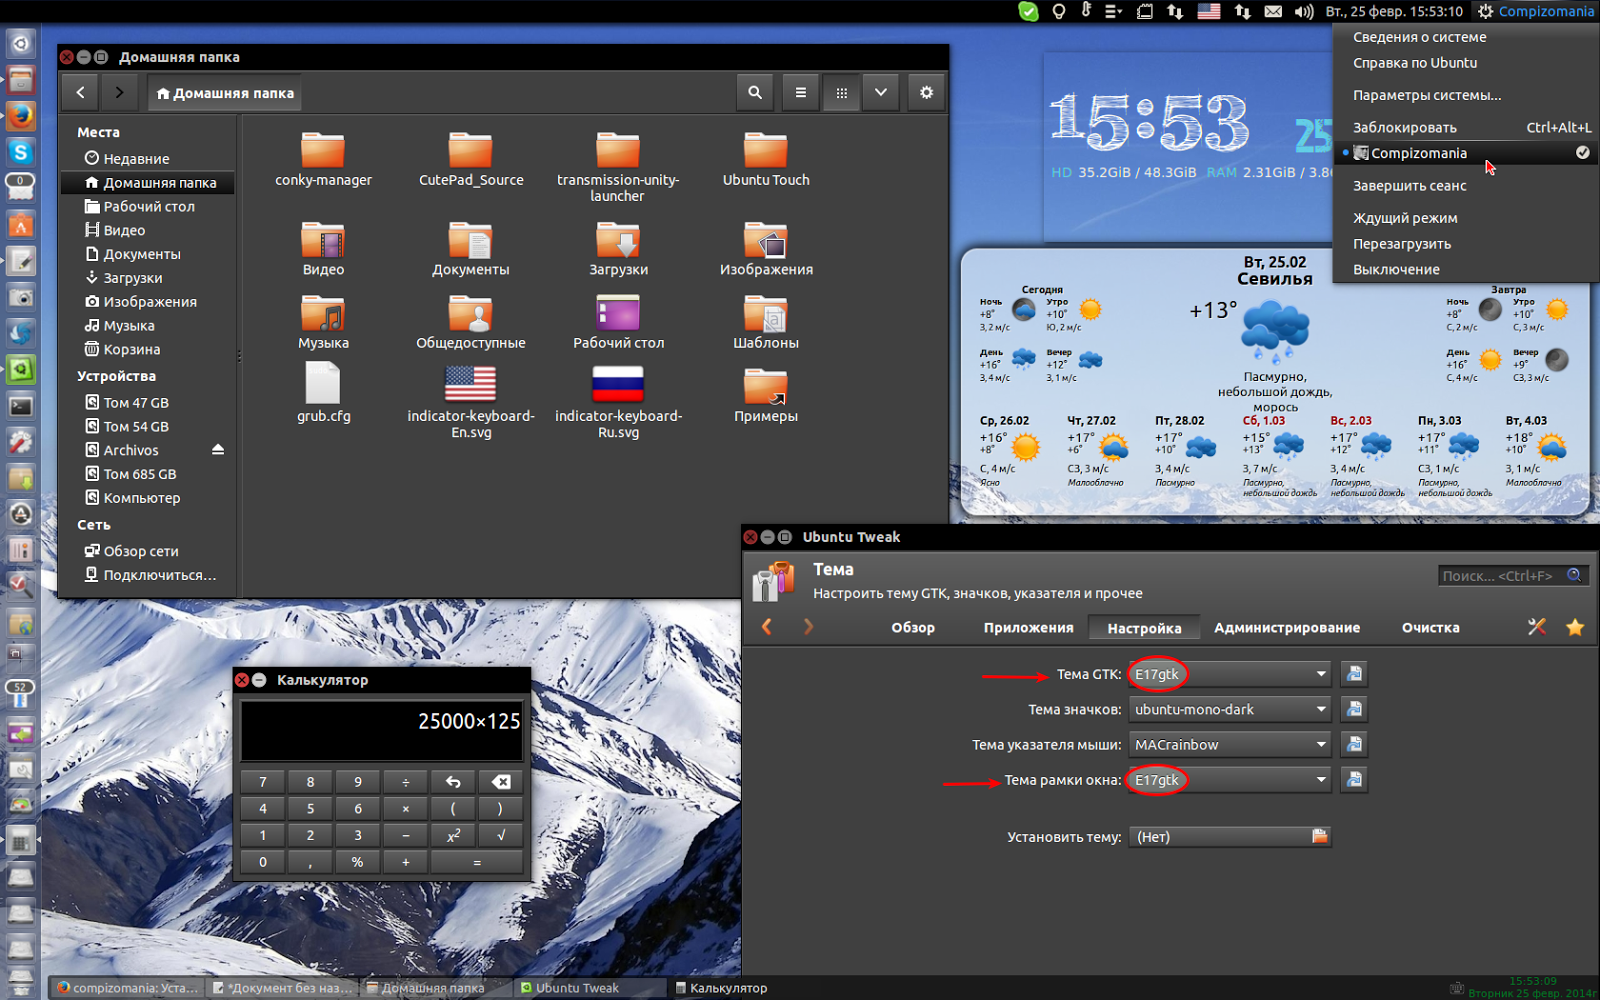Image resolution: width=1600 pixels, height=1000 pixels.
Task: Select indicator-keyboard-En.svg flag file
Action: pyautogui.click(x=471, y=401)
